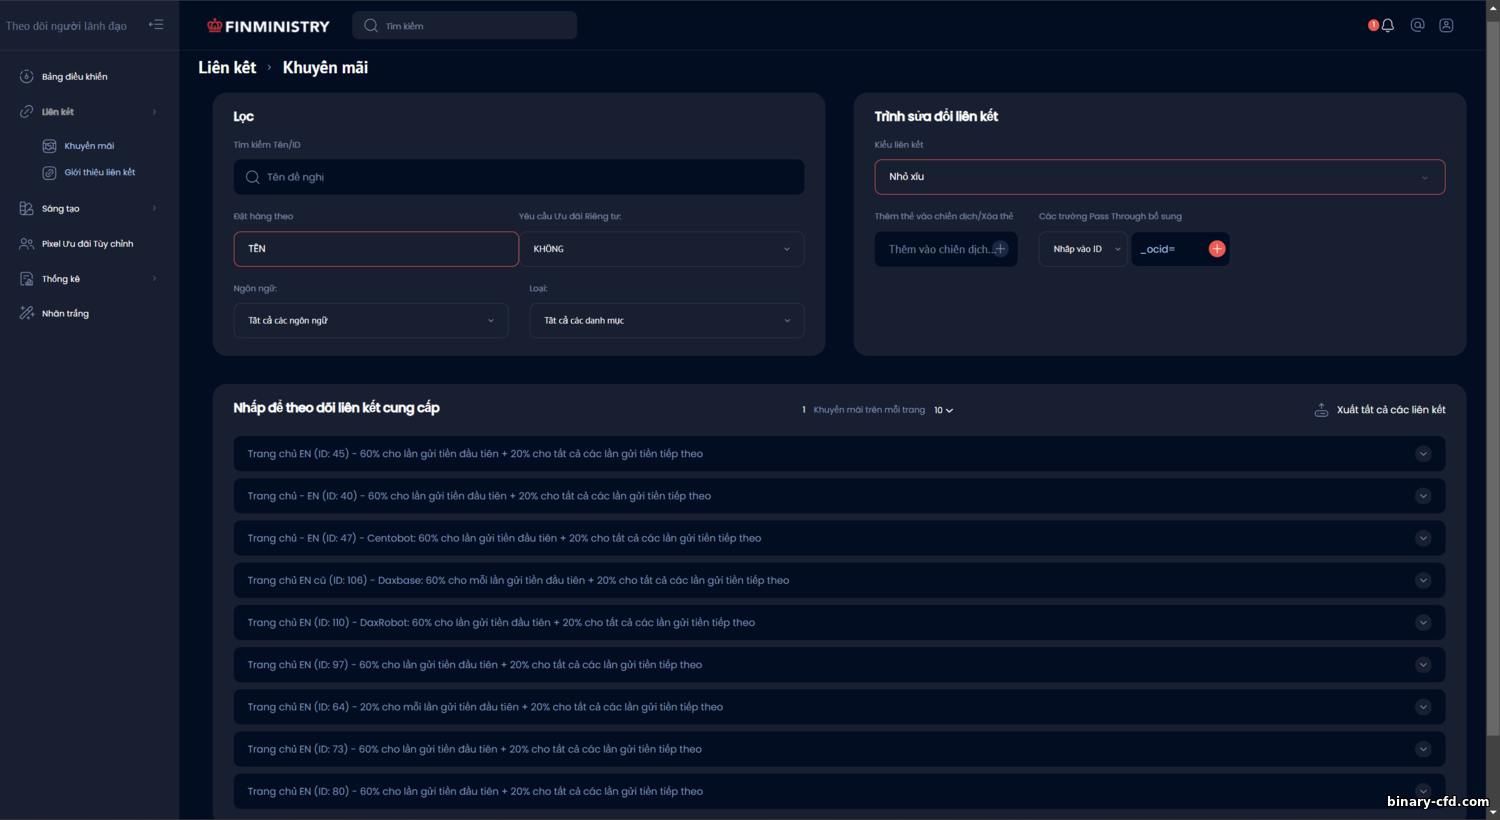Change the promotions per page count dropdown

943,410
